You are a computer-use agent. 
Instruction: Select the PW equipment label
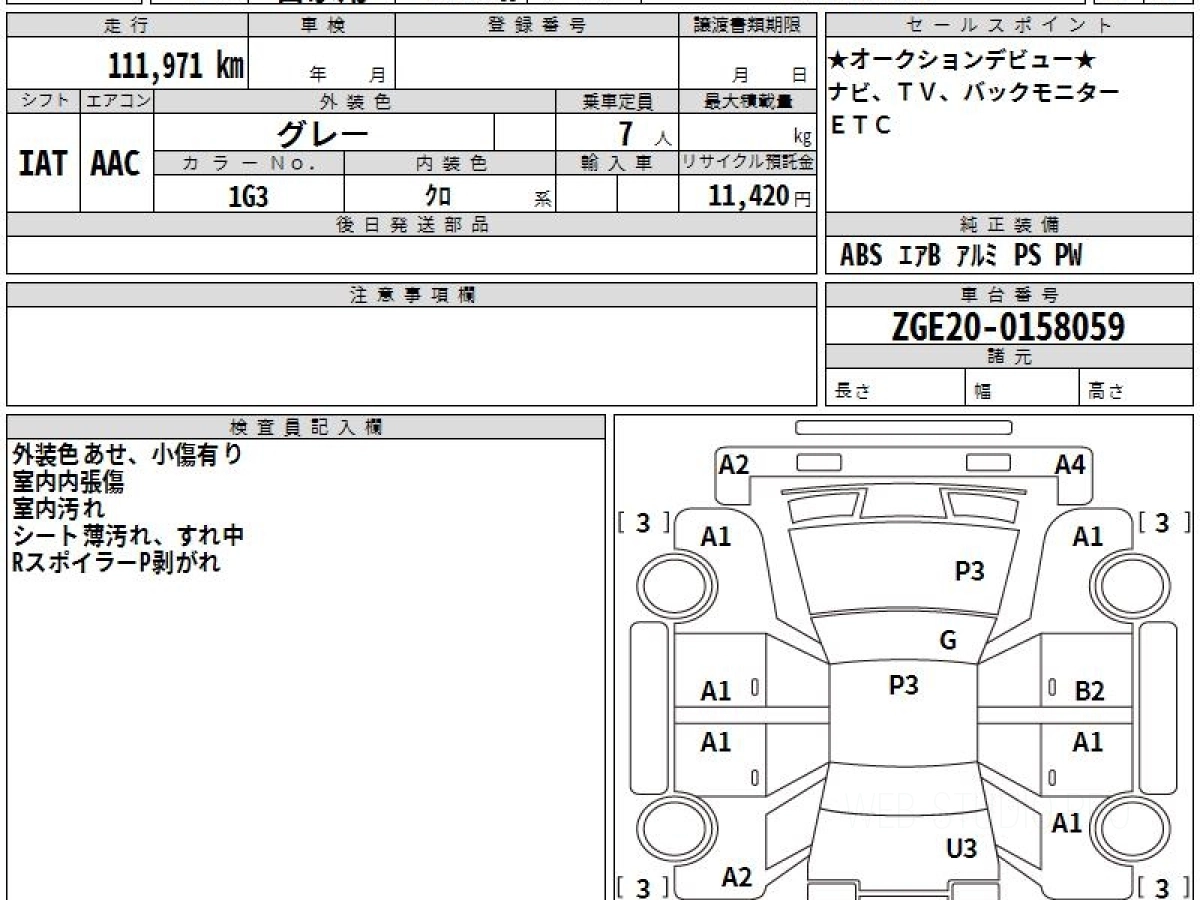pos(1069,256)
